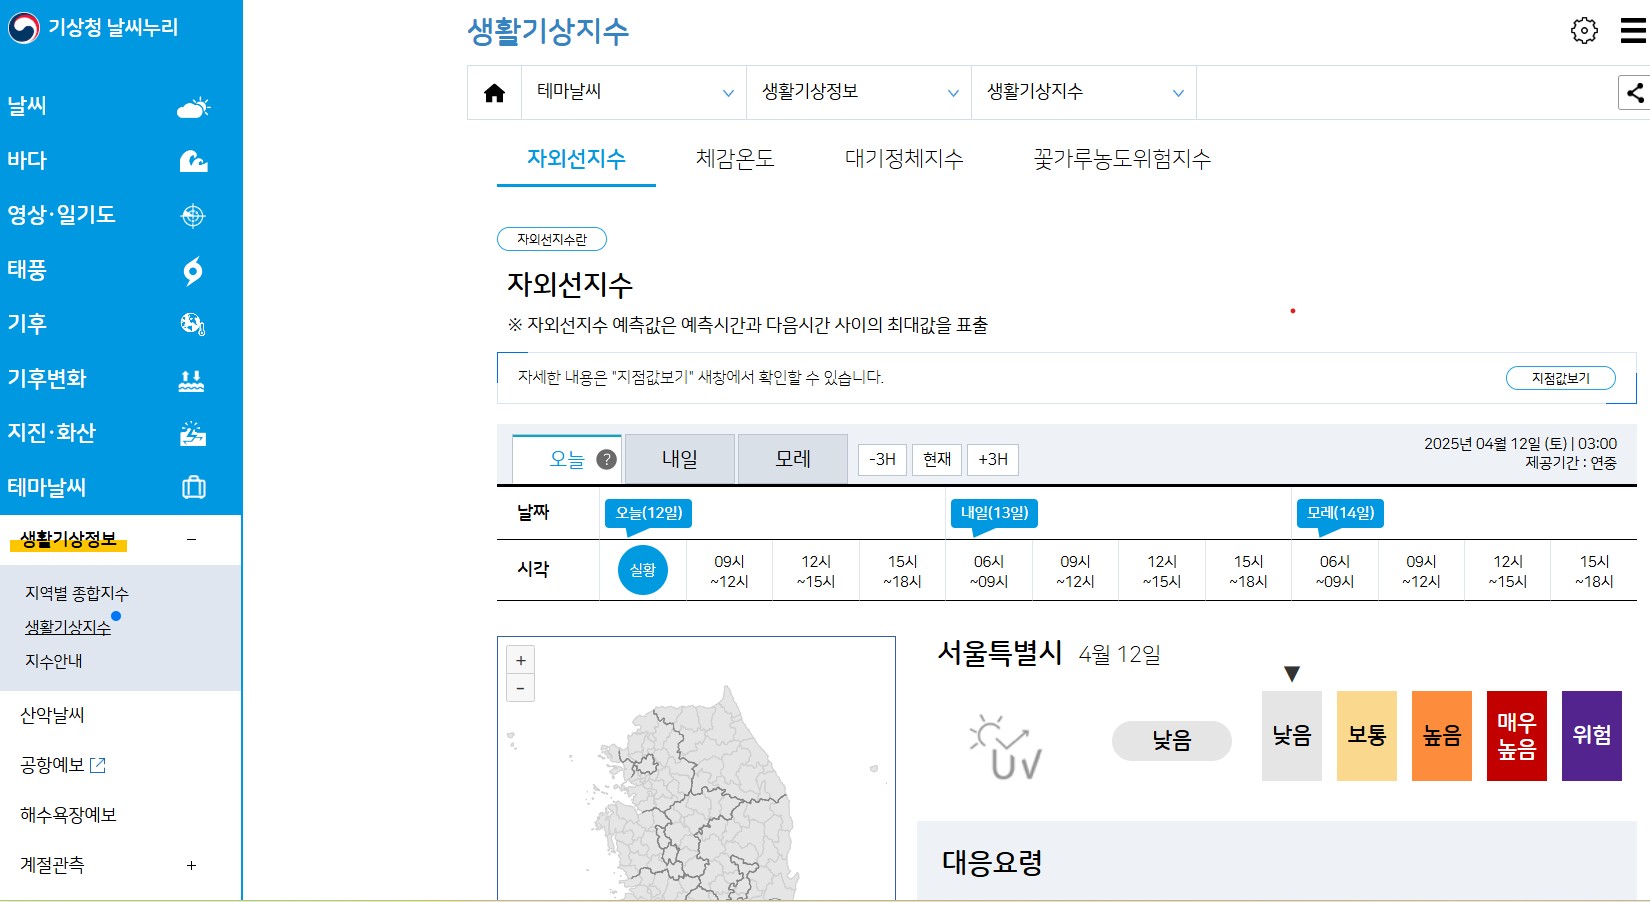Click the 태풍 typhoon icon in sidebar
This screenshot has width=1650, height=902.
click(x=193, y=270)
